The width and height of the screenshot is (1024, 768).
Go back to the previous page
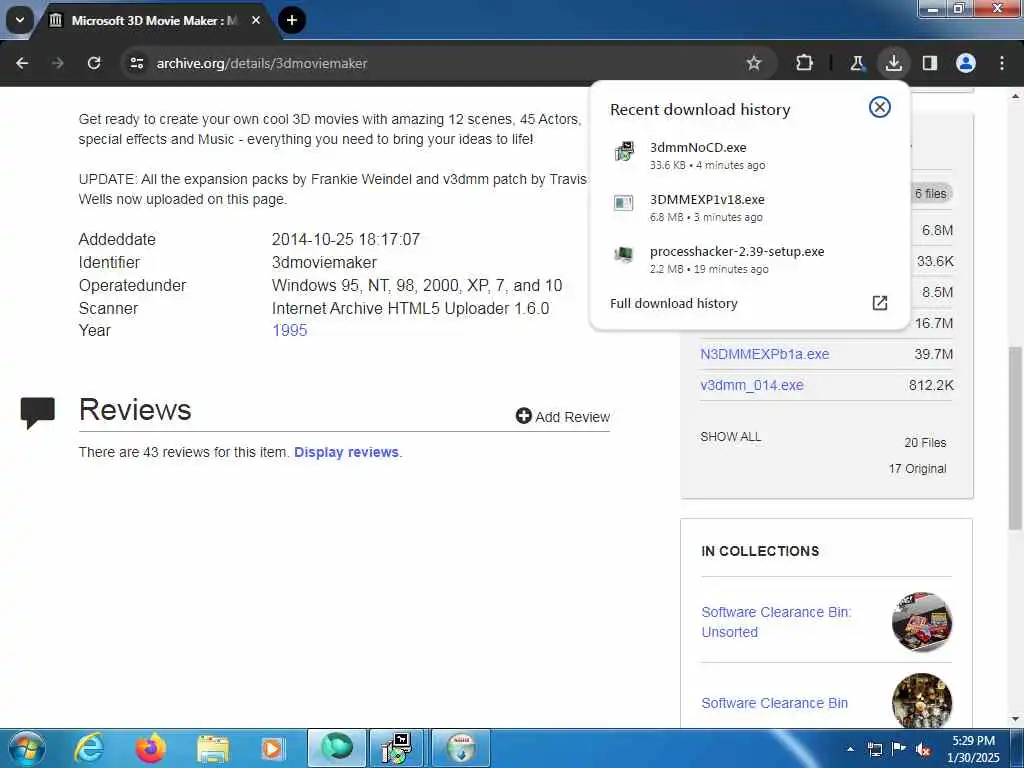click(x=22, y=63)
